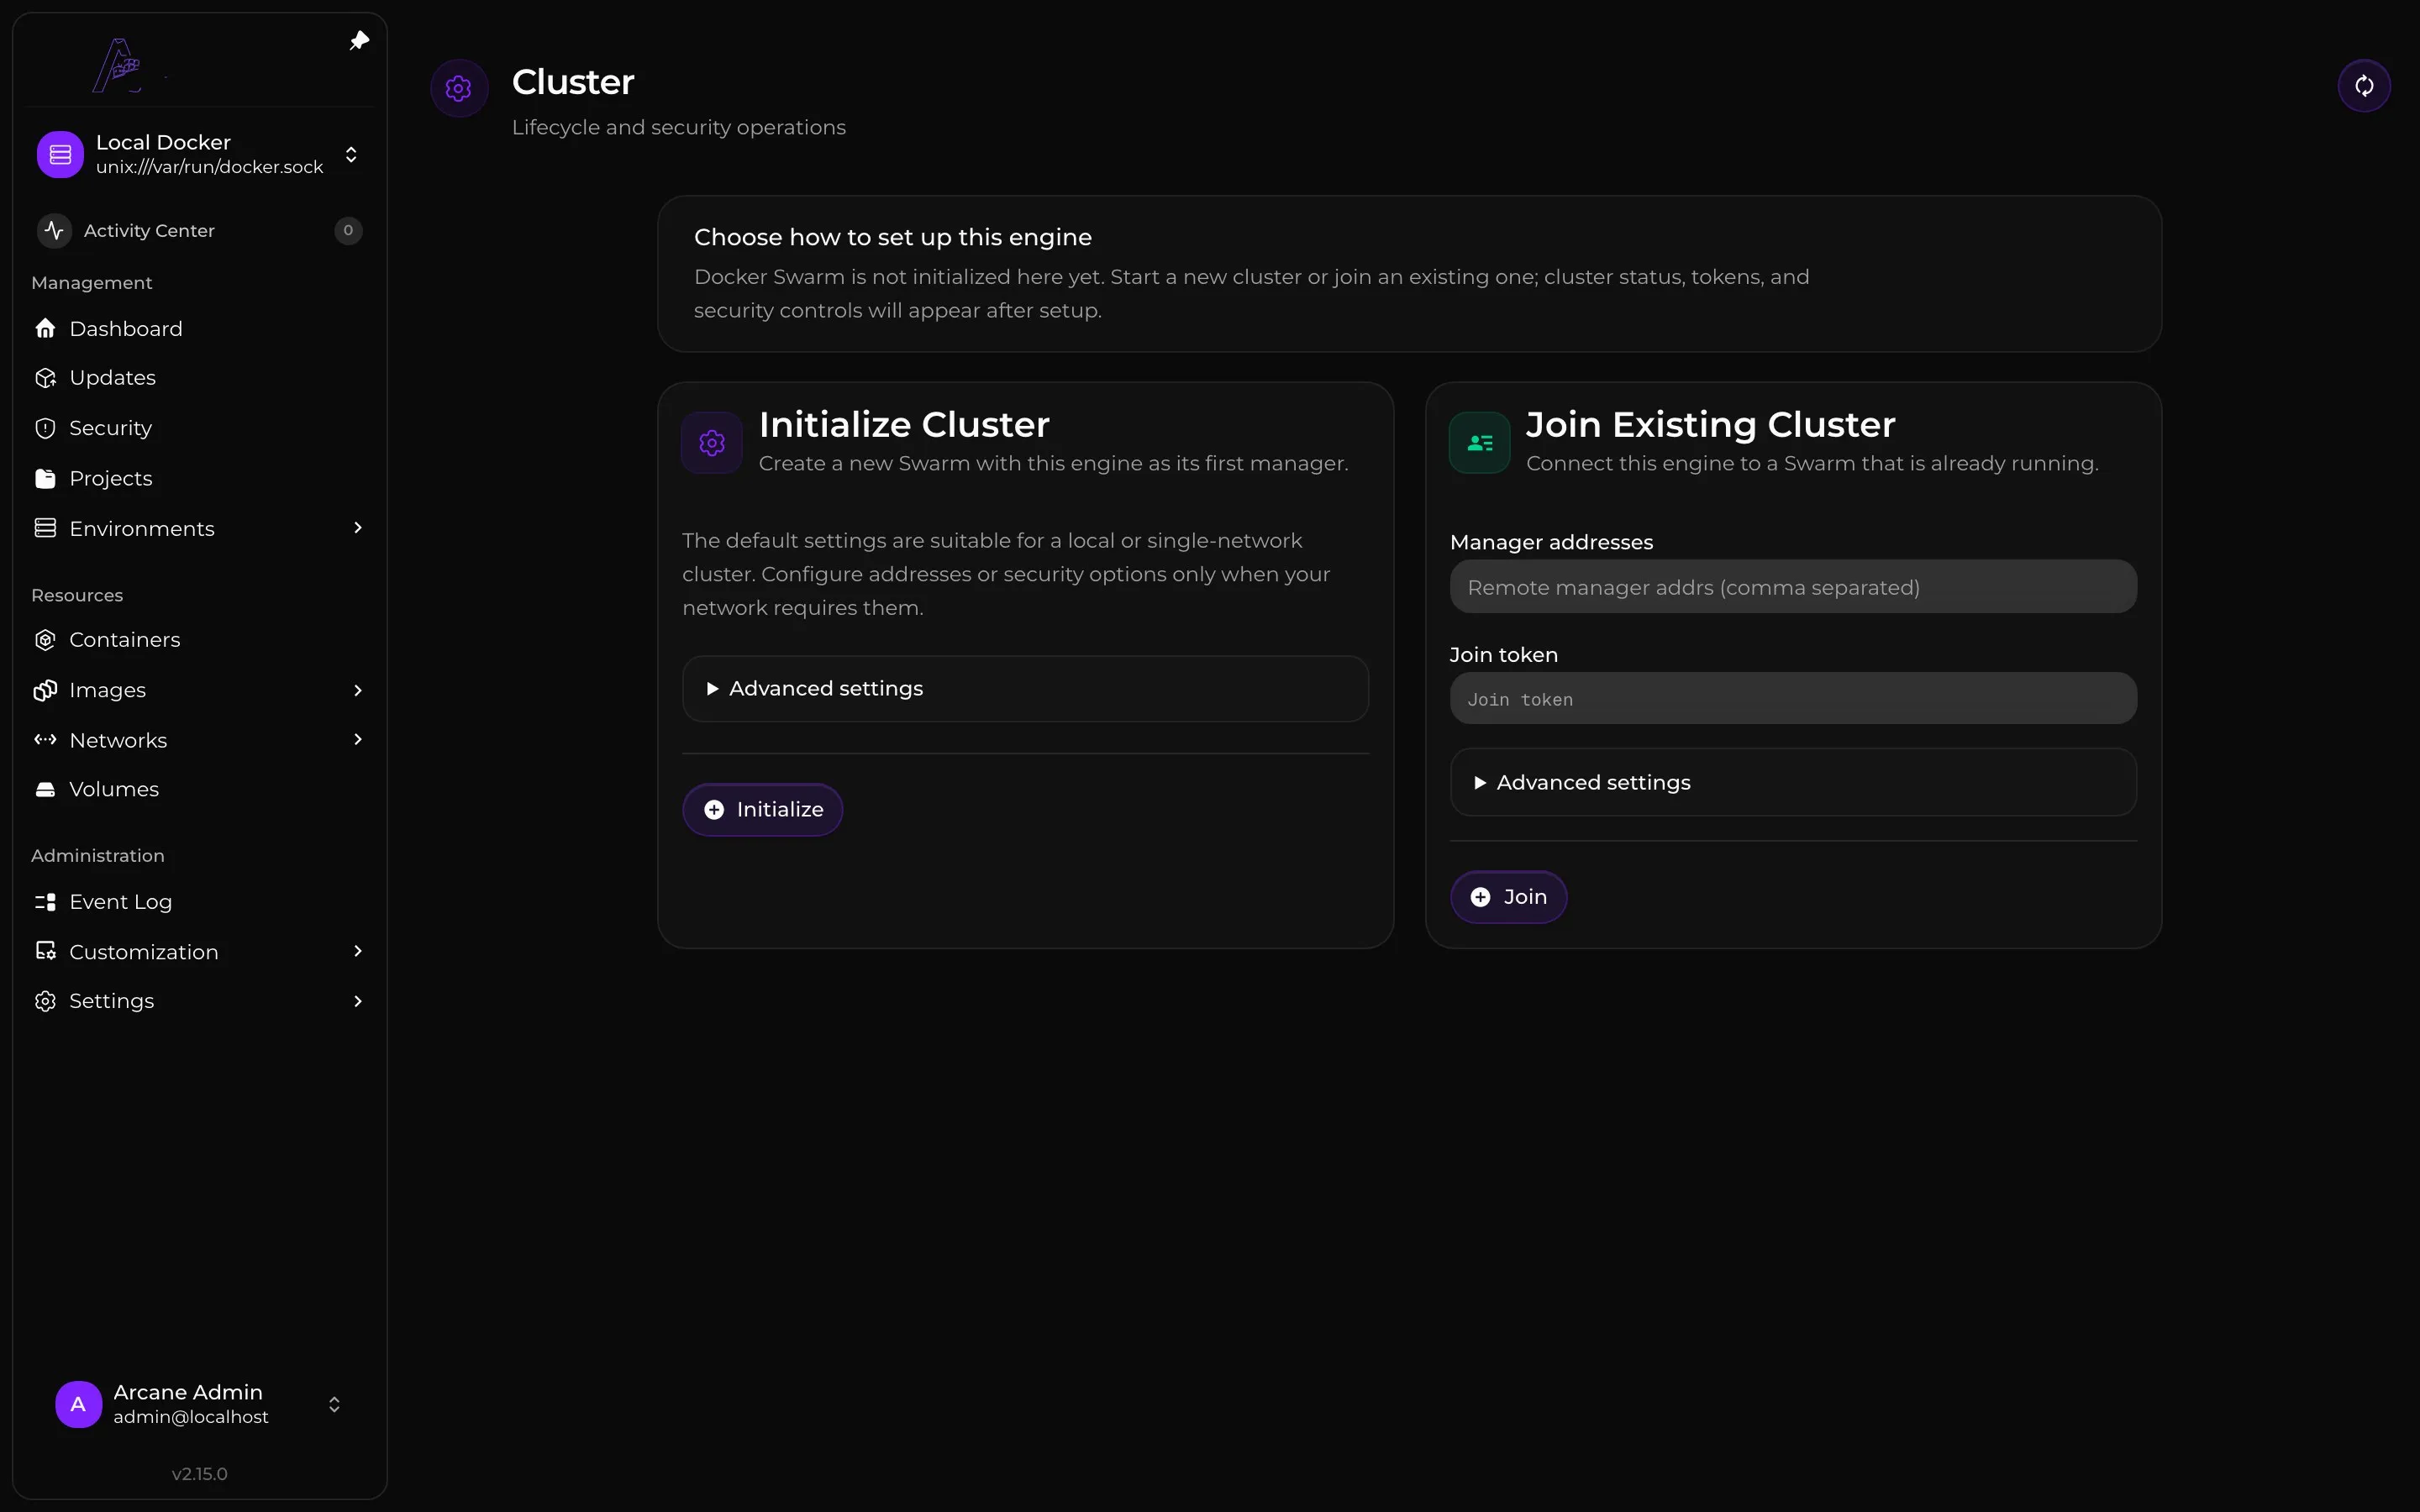Expand the Settings submenu chevron

click(358, 1001)
